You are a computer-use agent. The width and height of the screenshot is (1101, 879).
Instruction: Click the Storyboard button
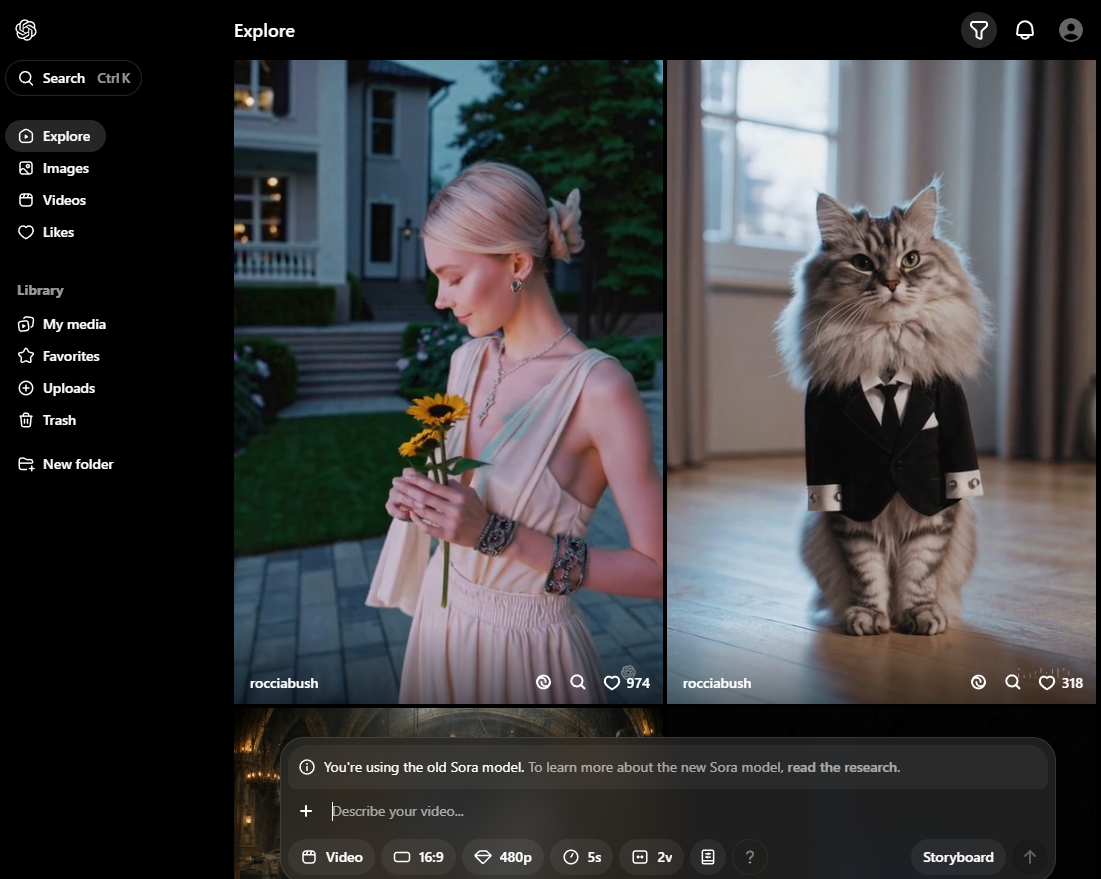[957, 857]
